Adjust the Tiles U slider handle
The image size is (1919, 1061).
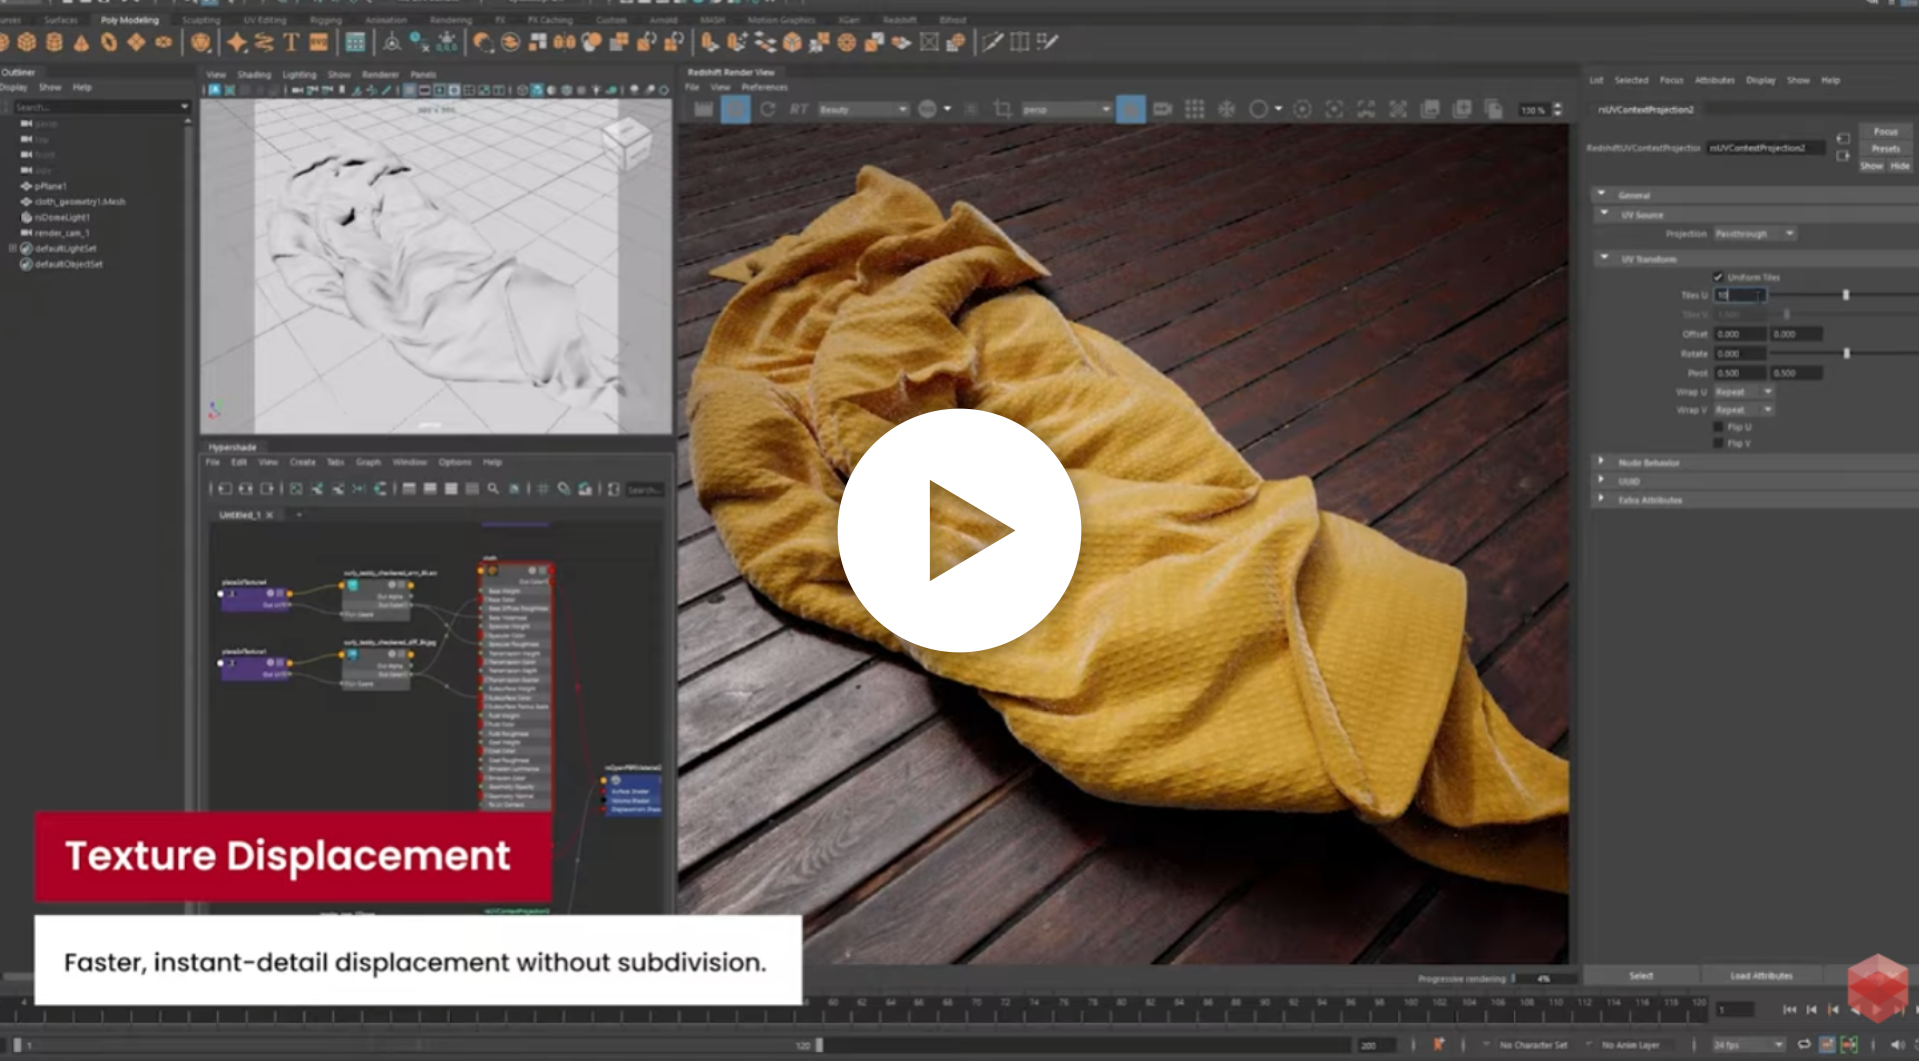point(1846,295)
